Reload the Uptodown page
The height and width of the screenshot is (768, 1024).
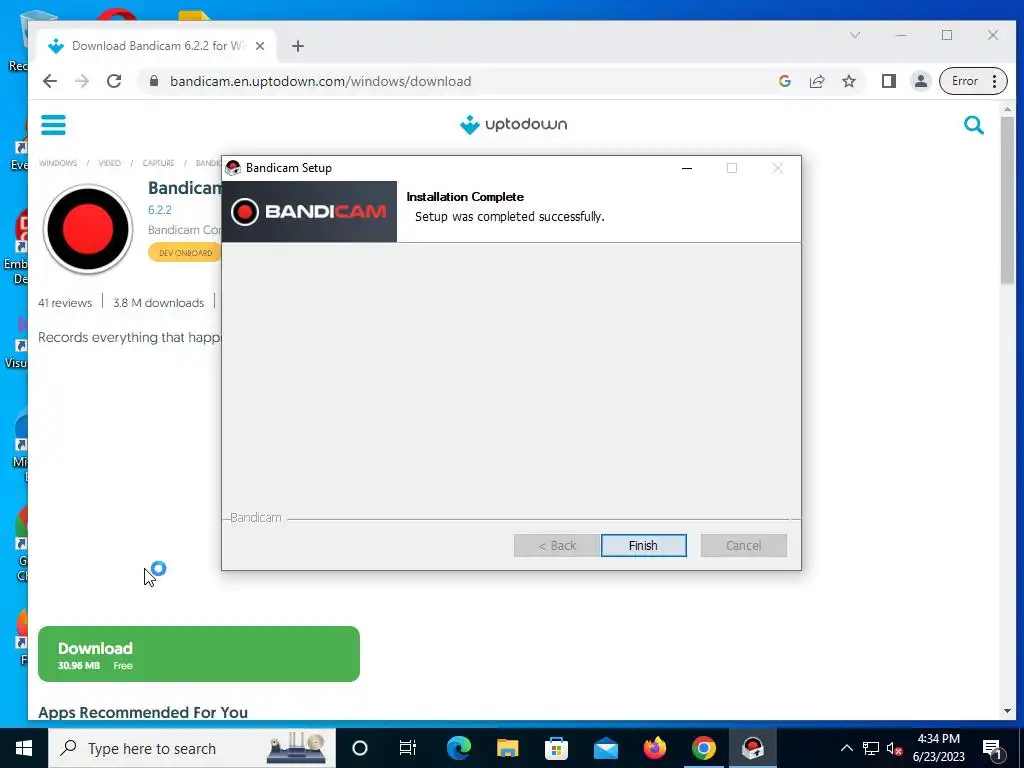[114, 81]
